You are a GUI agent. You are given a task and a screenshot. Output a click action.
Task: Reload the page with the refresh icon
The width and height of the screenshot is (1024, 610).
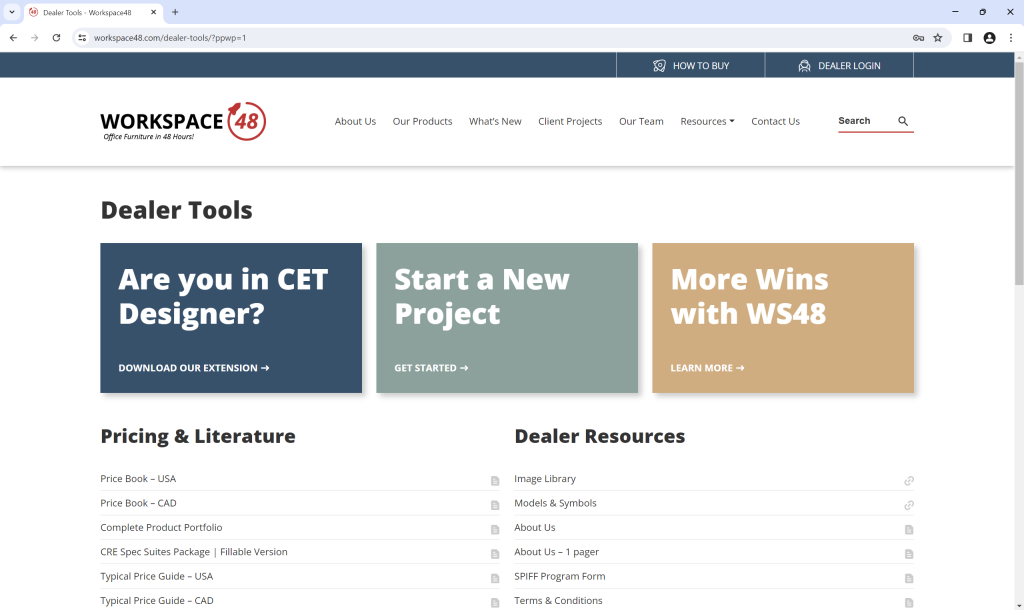pyautogui.click(x=56, y=37)
